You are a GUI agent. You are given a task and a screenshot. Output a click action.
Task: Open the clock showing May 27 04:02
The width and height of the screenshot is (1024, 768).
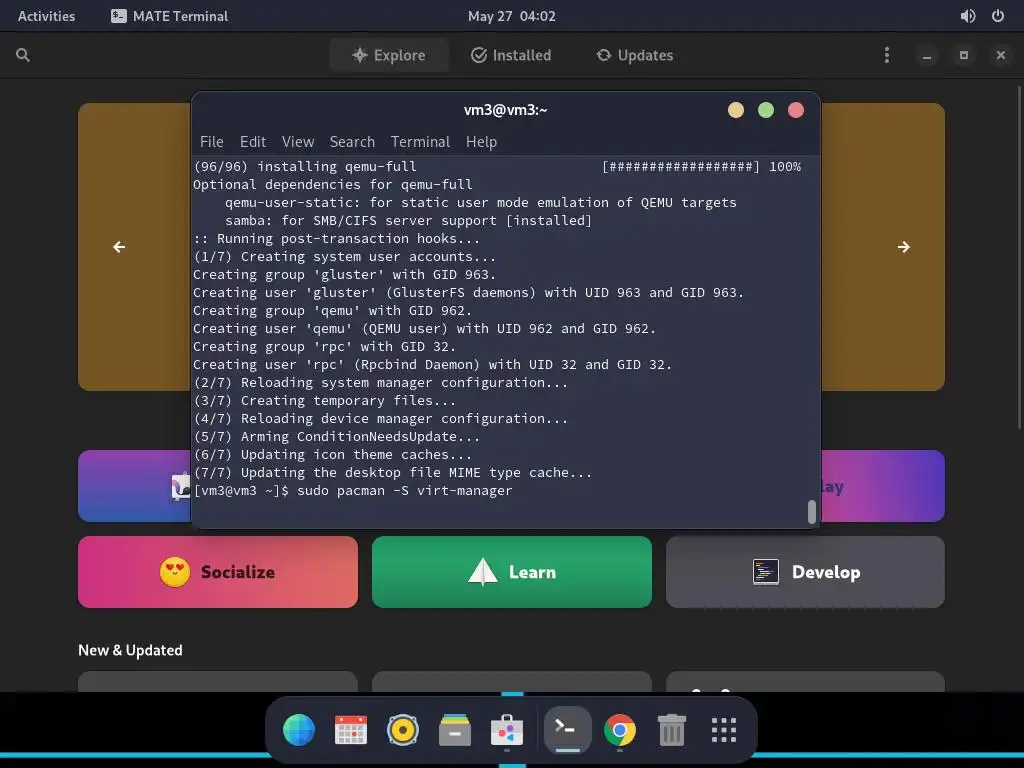point(511,16)
